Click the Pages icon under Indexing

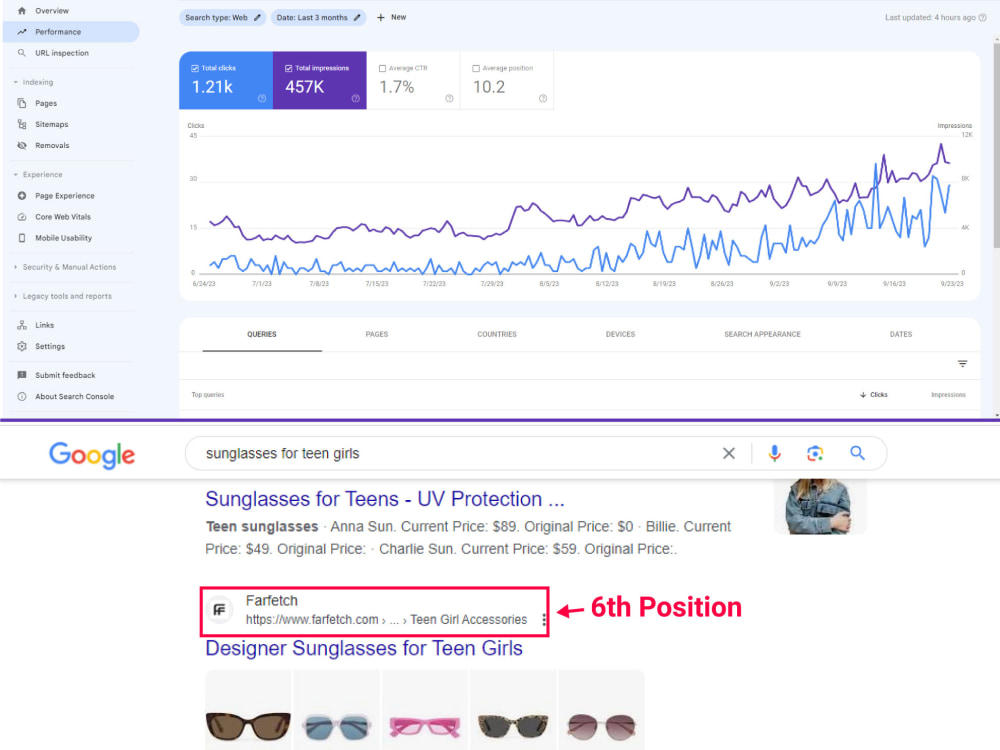22,103
